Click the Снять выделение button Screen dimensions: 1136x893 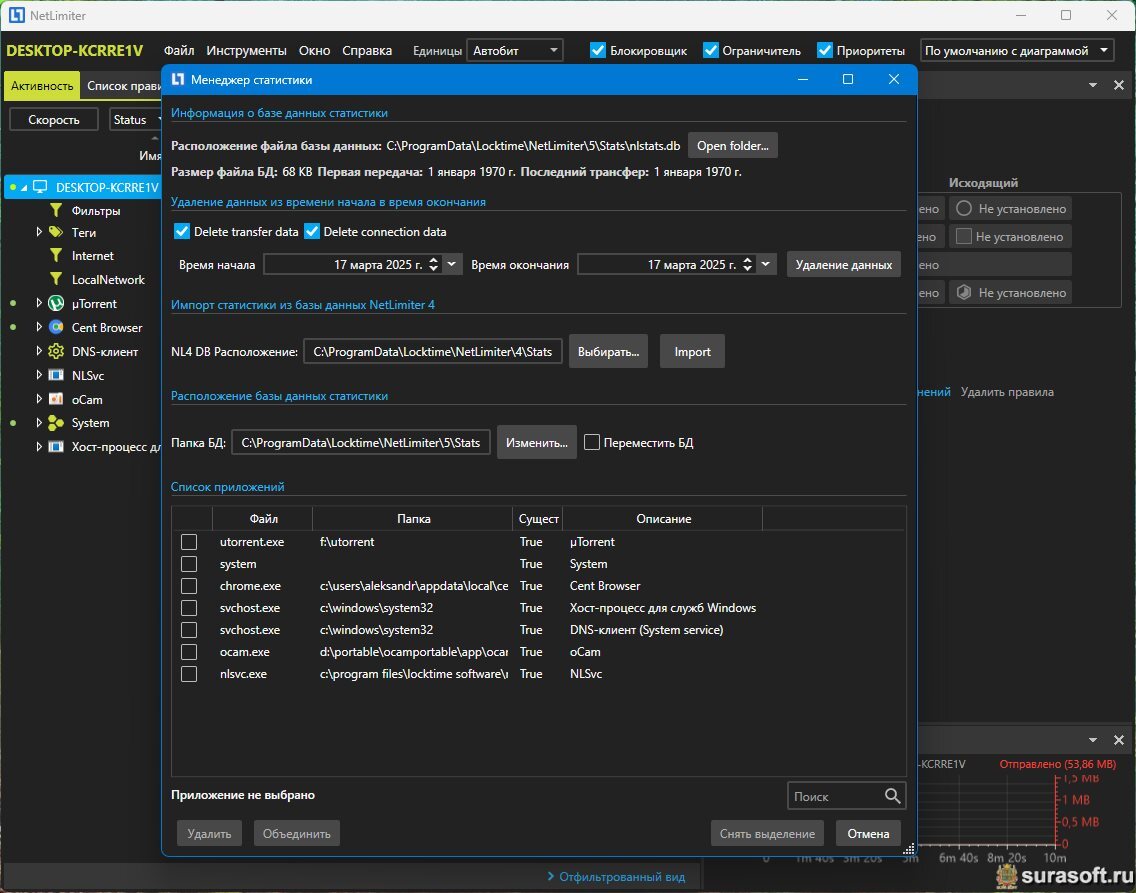(767, 834)
